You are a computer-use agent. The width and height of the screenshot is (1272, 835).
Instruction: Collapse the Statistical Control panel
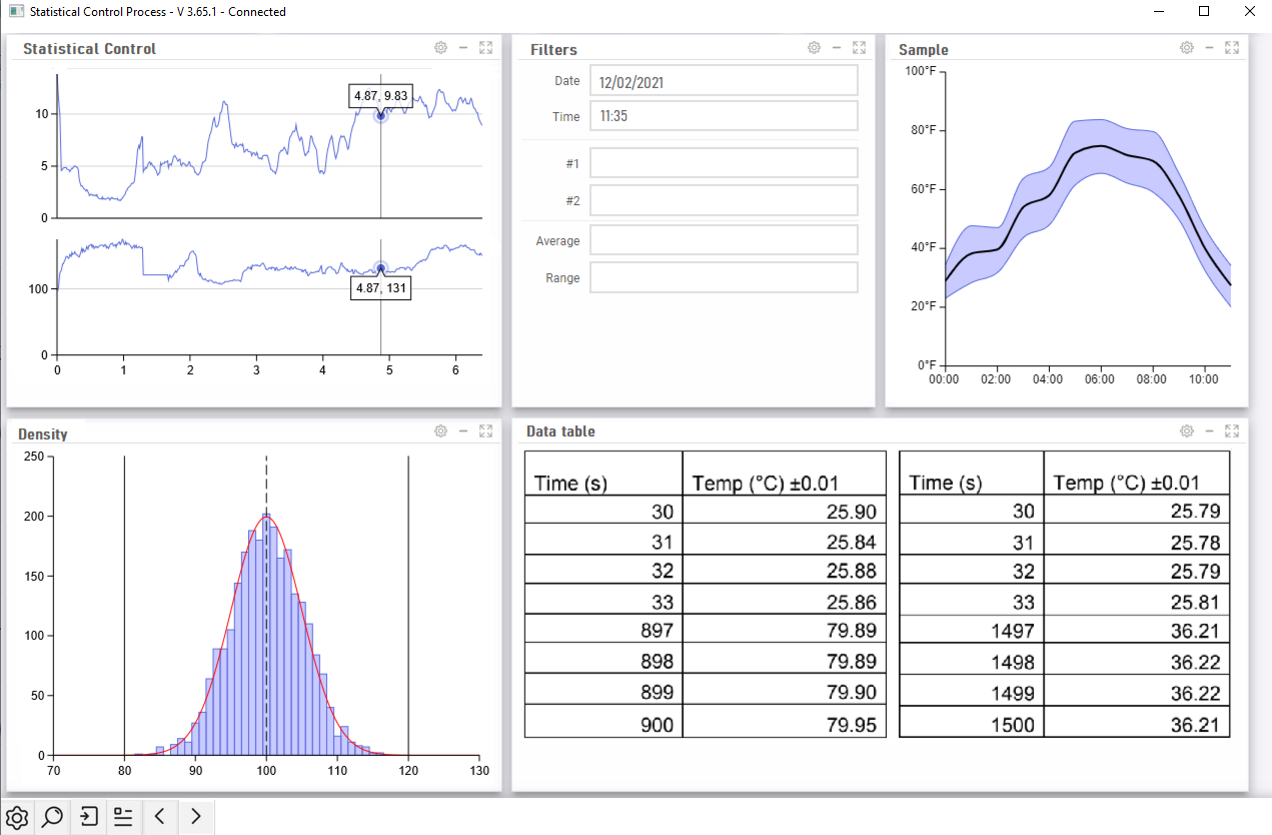point(463,47)
